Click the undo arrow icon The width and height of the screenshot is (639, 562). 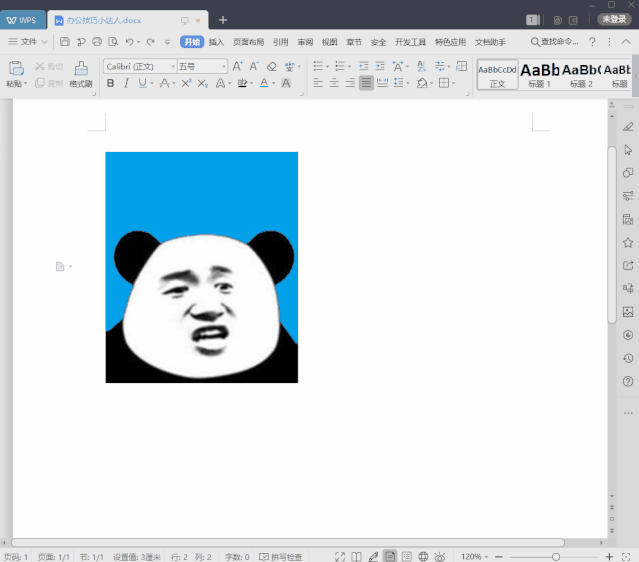[x=130, y=42]
